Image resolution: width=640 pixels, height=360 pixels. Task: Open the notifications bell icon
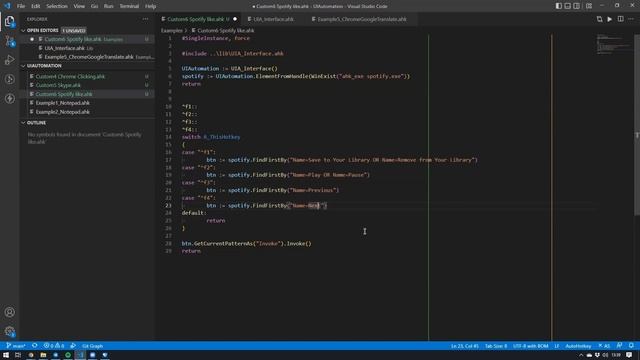(x=631, y=346)
